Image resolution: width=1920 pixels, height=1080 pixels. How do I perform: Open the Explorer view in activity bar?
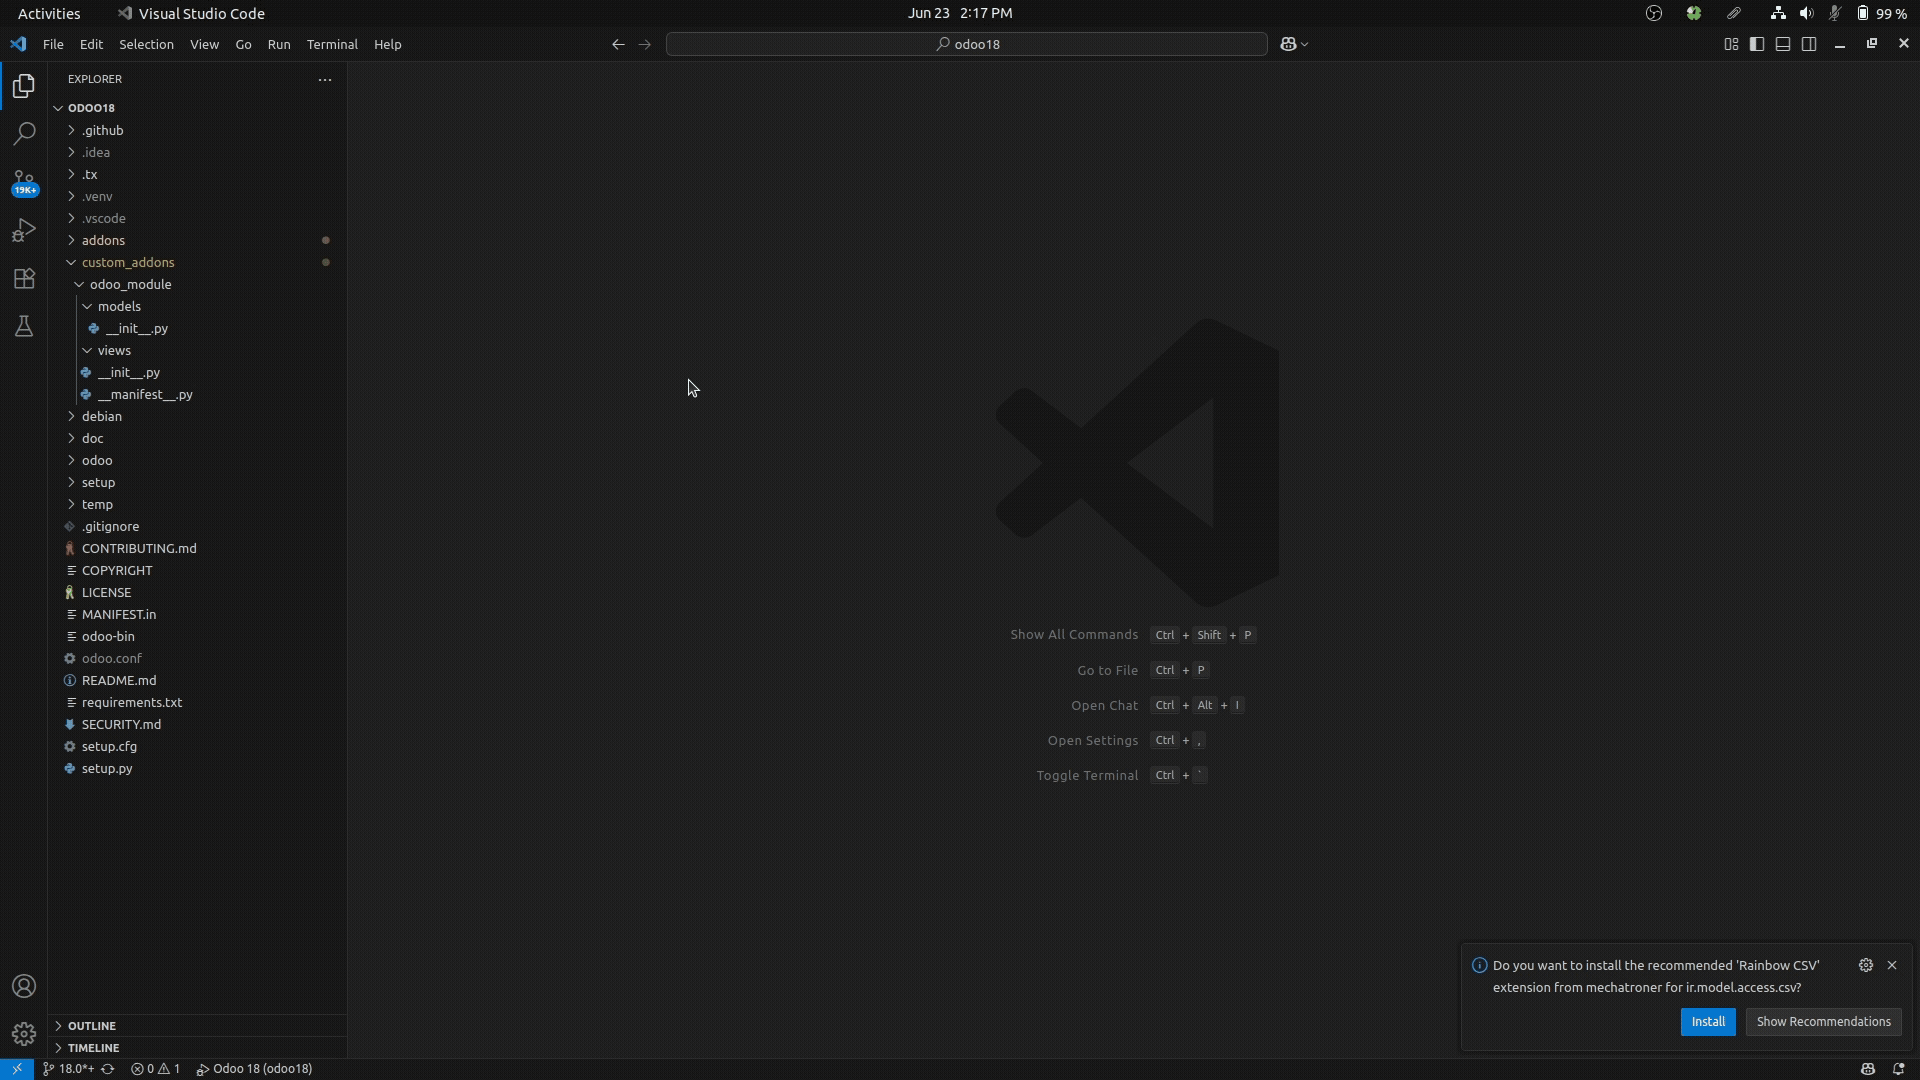[x=24, y=86]
